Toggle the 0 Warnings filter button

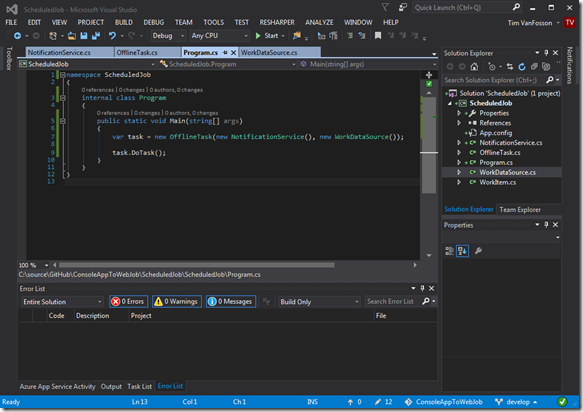point(177,302)
